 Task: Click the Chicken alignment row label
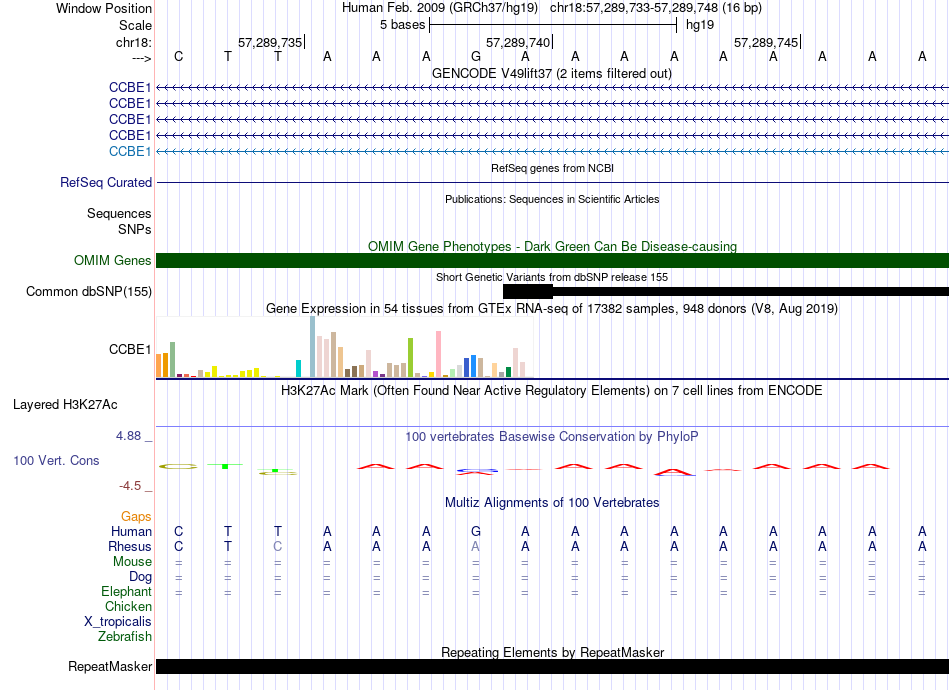coord(128,606)
